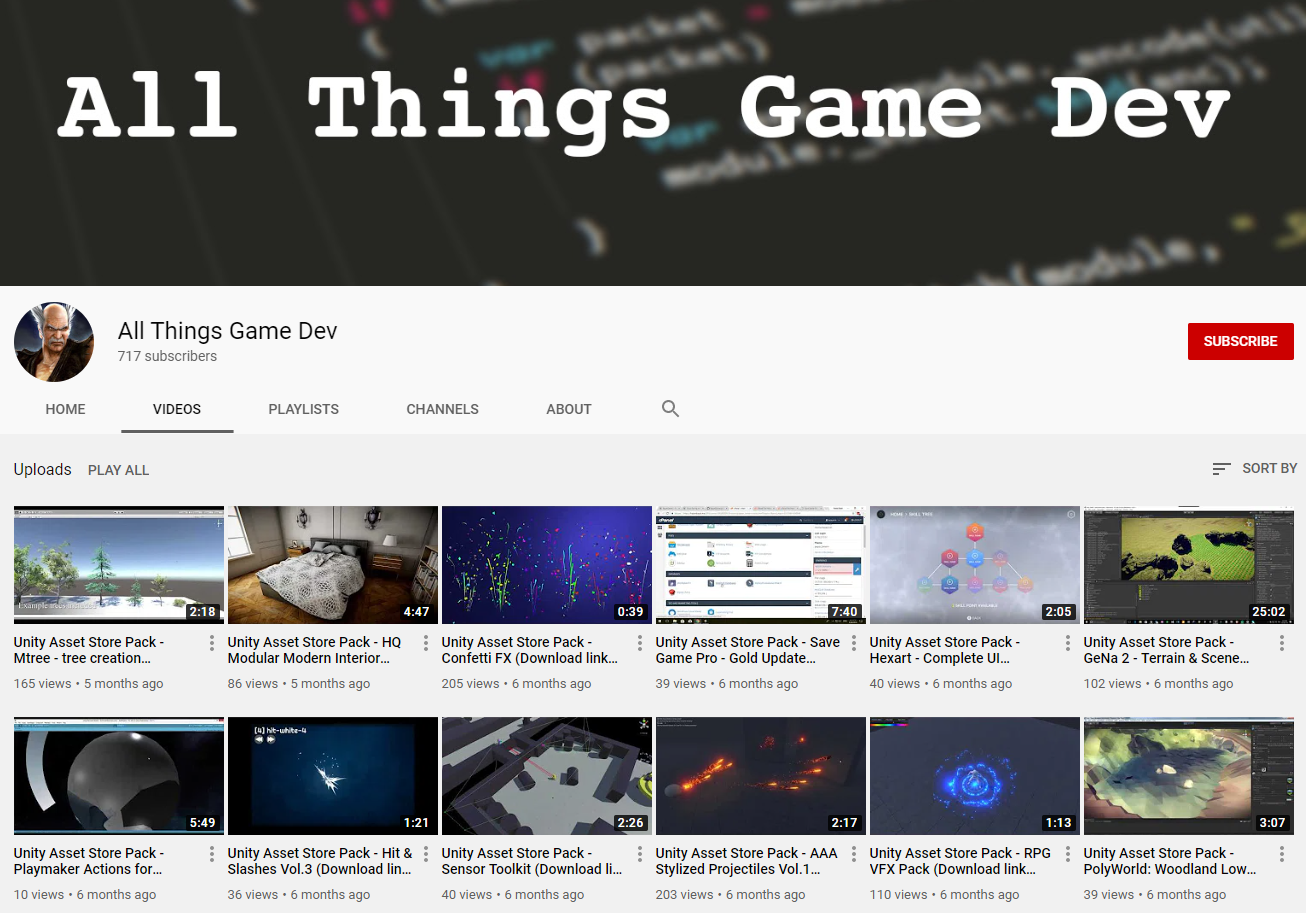Open options menu for Confetti FX video

point(640,643)
